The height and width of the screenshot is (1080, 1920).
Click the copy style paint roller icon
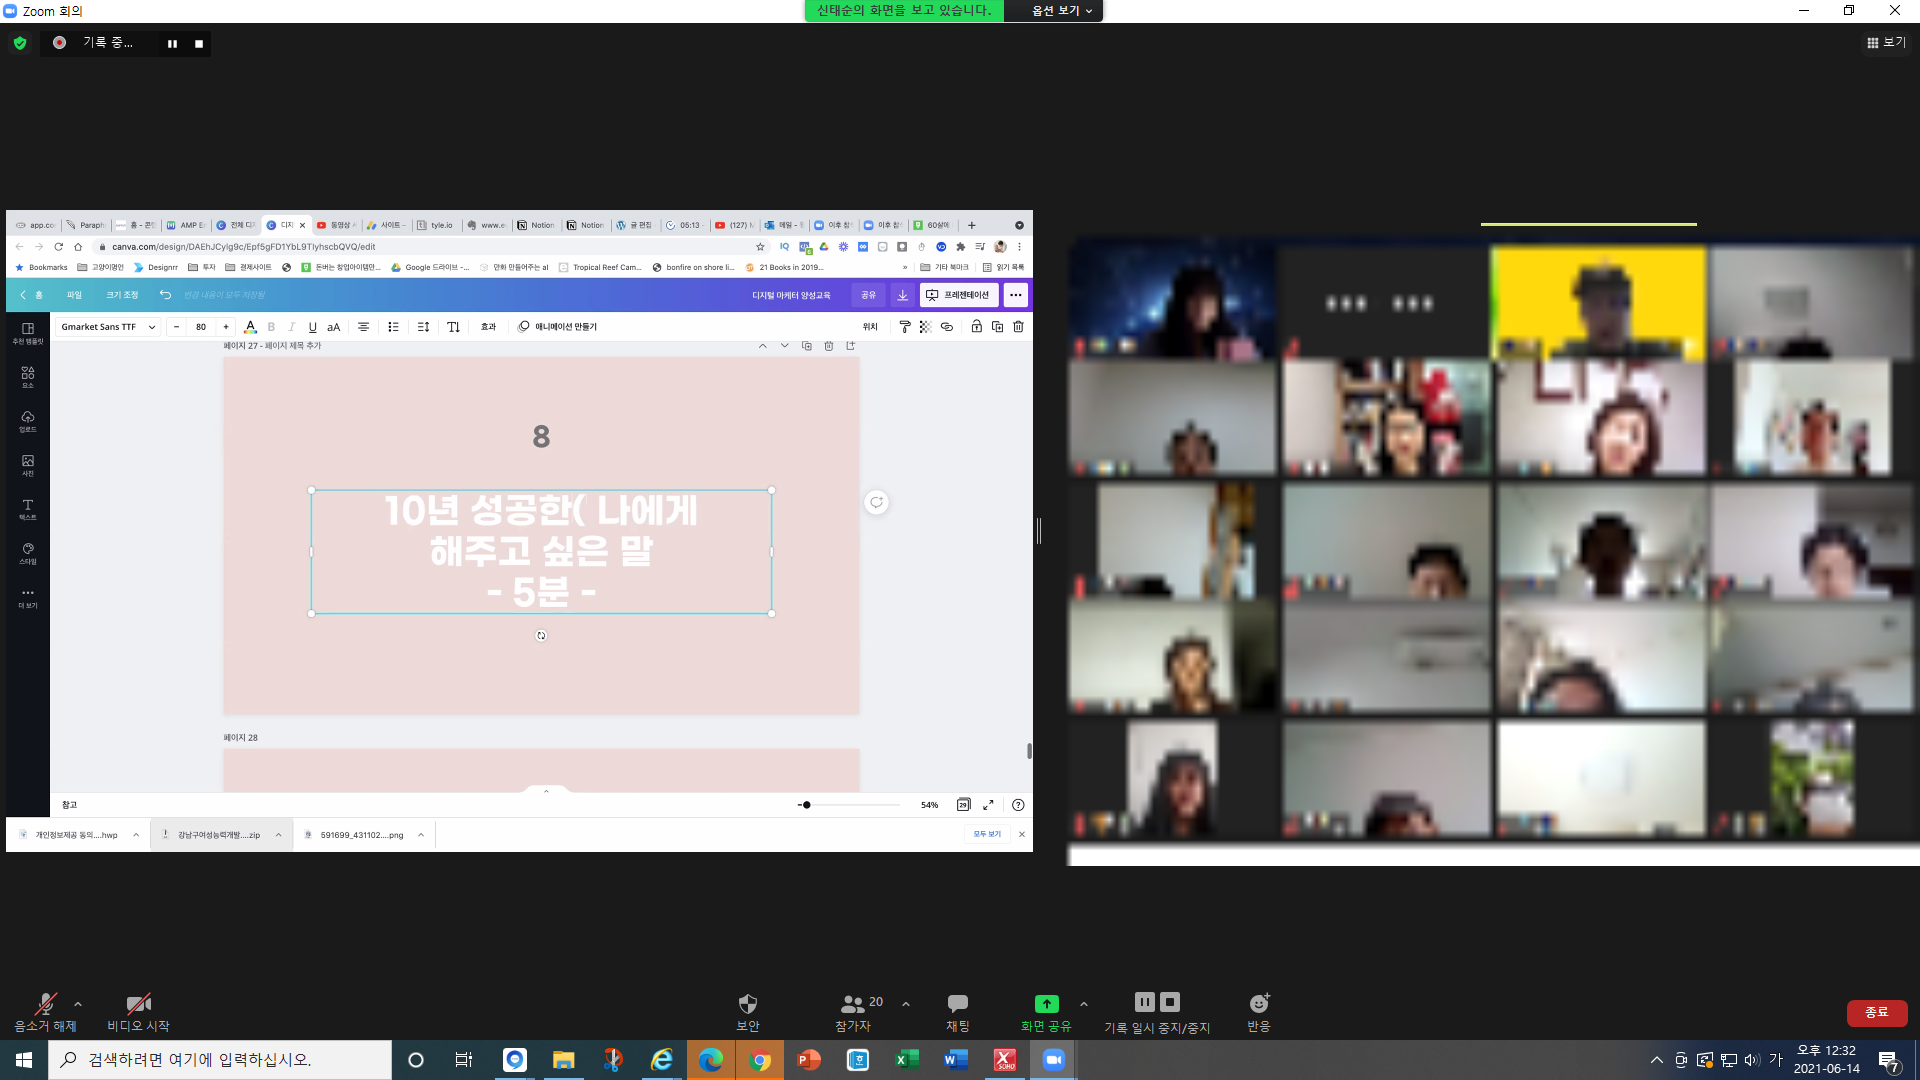coord(904,327)
